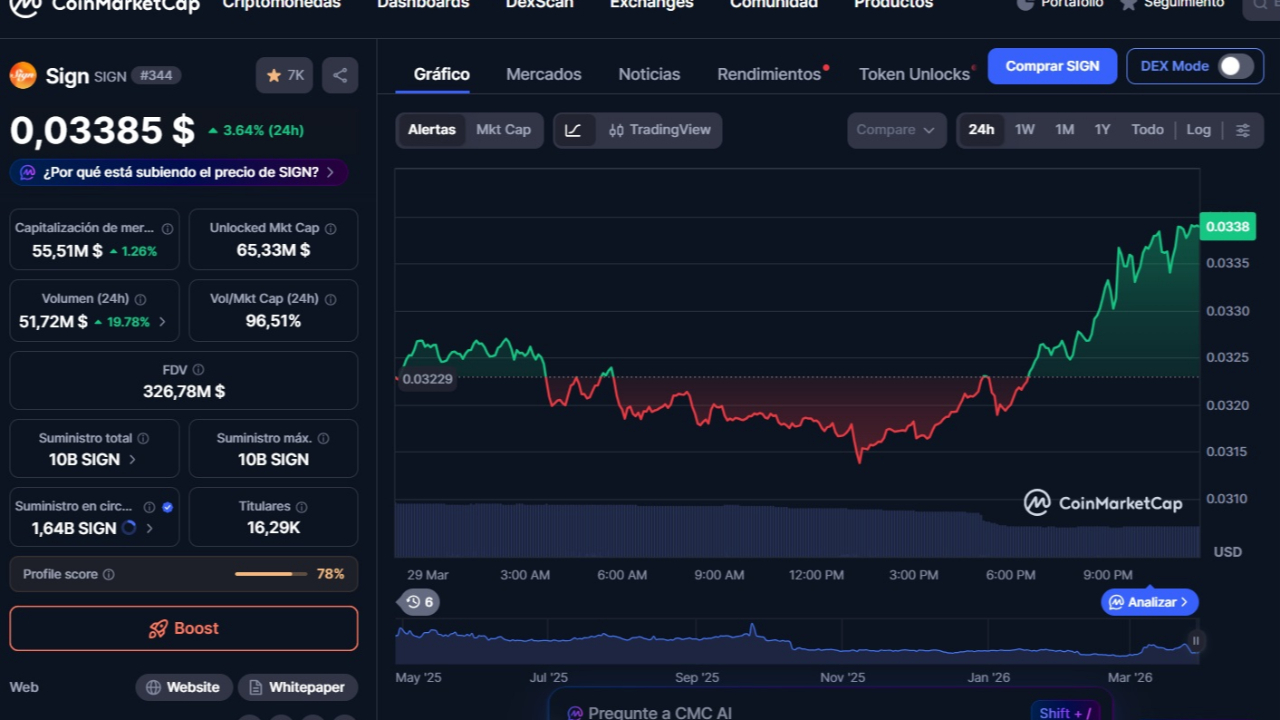Open the Compare dropdown
Screen dimensions: 1280x720
point(896,130)
